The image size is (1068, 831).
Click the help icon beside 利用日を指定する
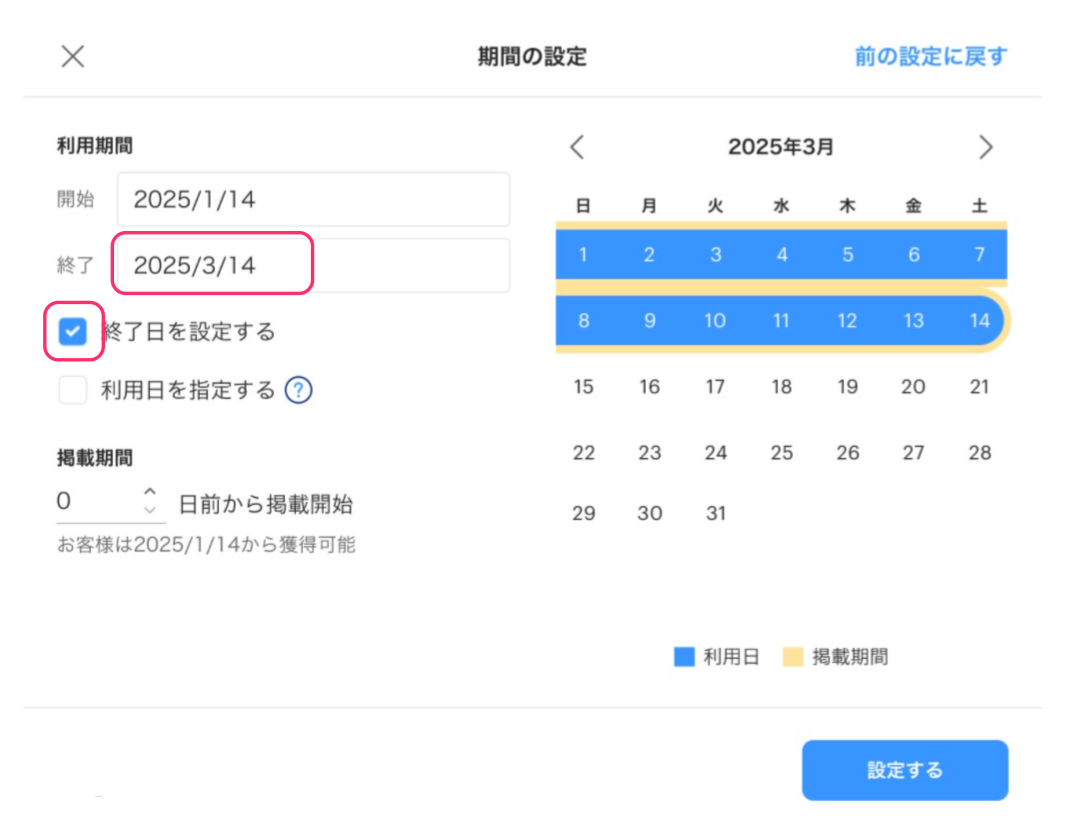point(298,390)
